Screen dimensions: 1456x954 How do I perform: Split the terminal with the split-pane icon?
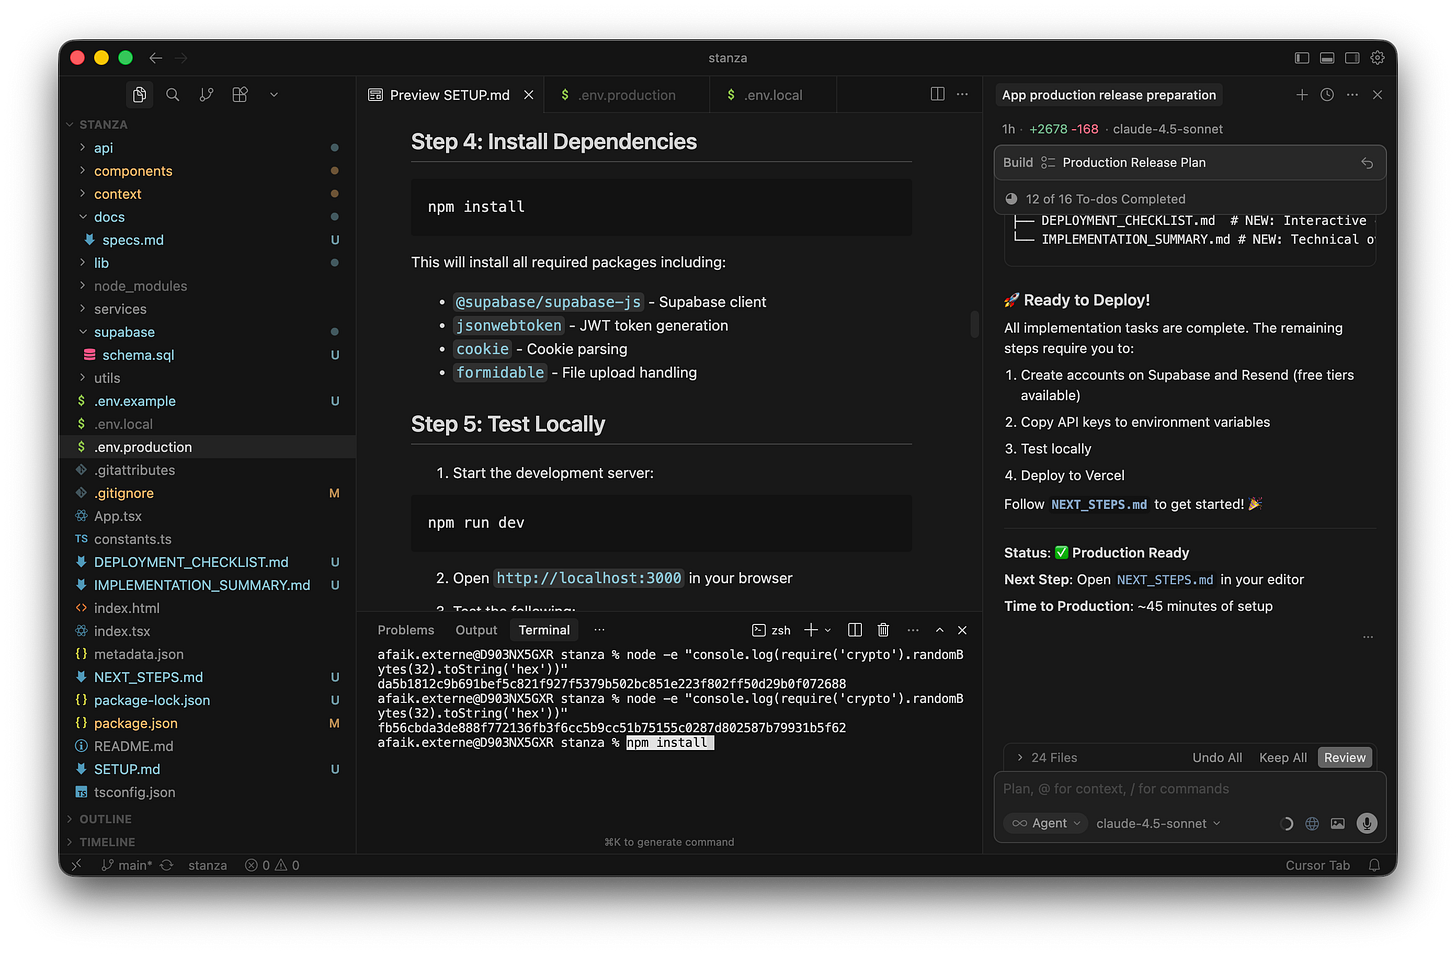click(854, 629)
